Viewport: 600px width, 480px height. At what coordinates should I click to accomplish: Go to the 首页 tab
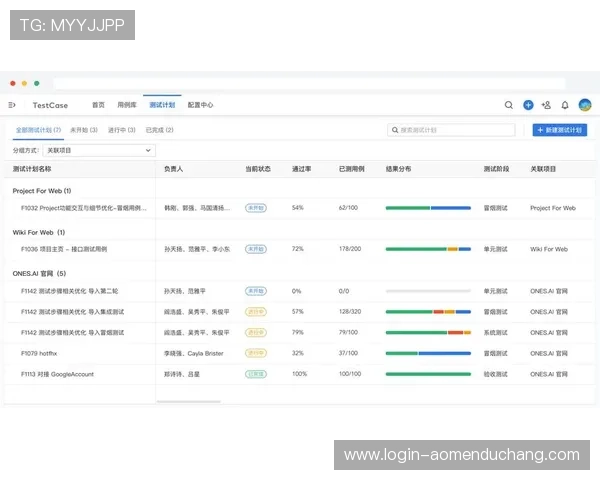click(x=98, y=105)
